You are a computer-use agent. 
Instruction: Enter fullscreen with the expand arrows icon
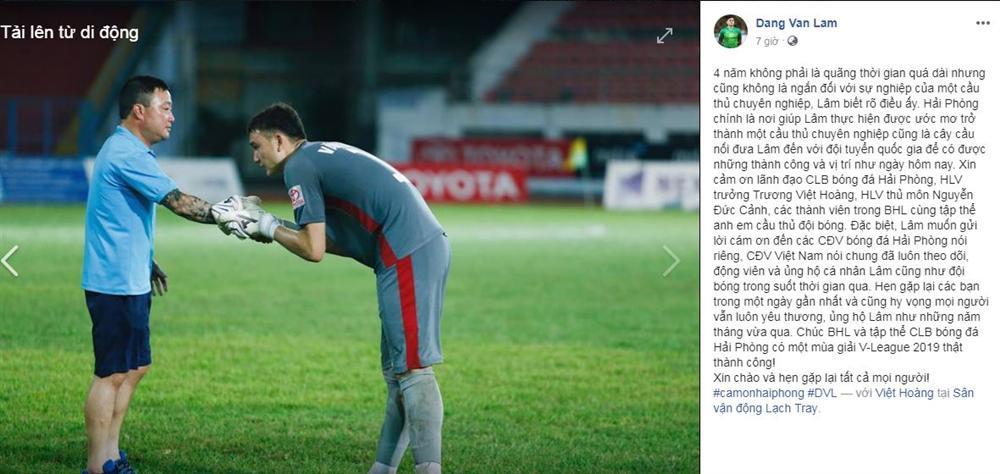[664, 36]
